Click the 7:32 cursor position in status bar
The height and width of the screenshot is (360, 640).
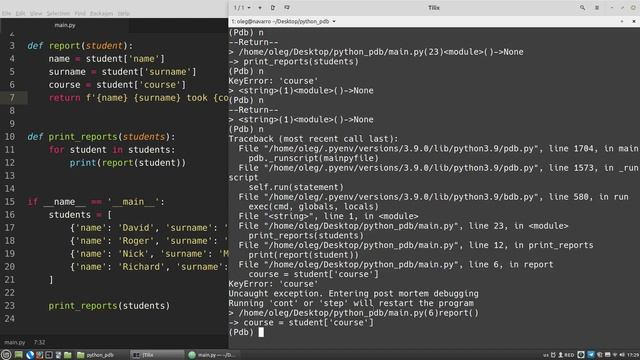pyautogui.click(x=40, y=342)
